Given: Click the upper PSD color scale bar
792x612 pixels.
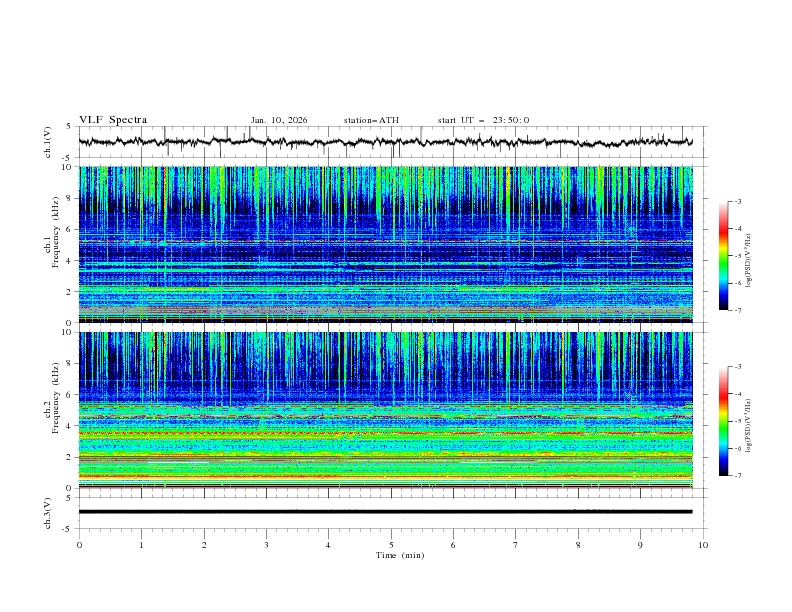Looking at the screenshot, I should coord(723,256).
